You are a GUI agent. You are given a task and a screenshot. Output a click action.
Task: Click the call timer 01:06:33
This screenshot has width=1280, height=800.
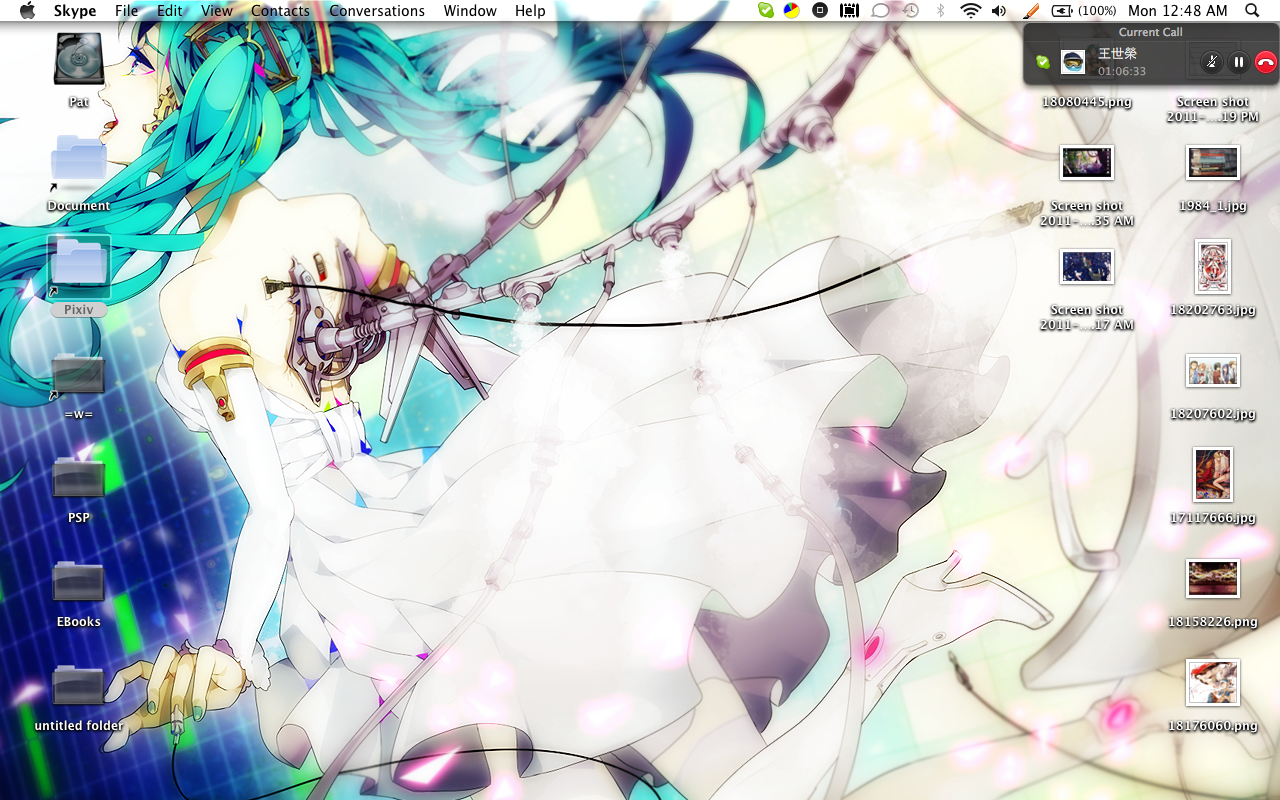(x=1122, y=72)
